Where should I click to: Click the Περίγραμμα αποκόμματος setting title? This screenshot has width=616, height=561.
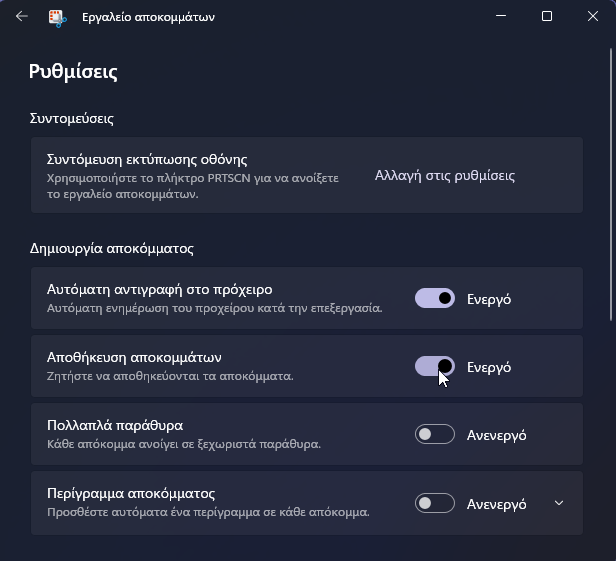point(131,493)
